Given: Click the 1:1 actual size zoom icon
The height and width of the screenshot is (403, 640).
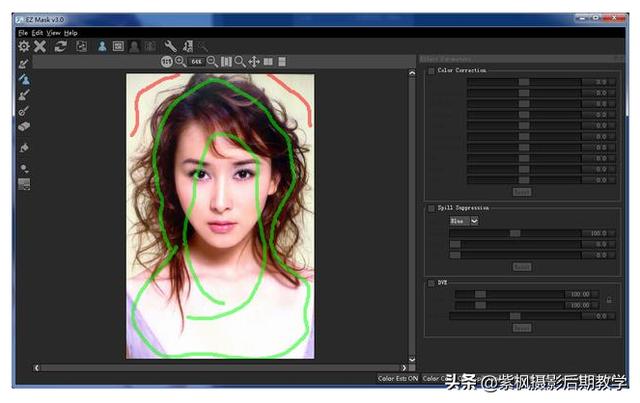Looking at the screenshot, I should 166,62.
